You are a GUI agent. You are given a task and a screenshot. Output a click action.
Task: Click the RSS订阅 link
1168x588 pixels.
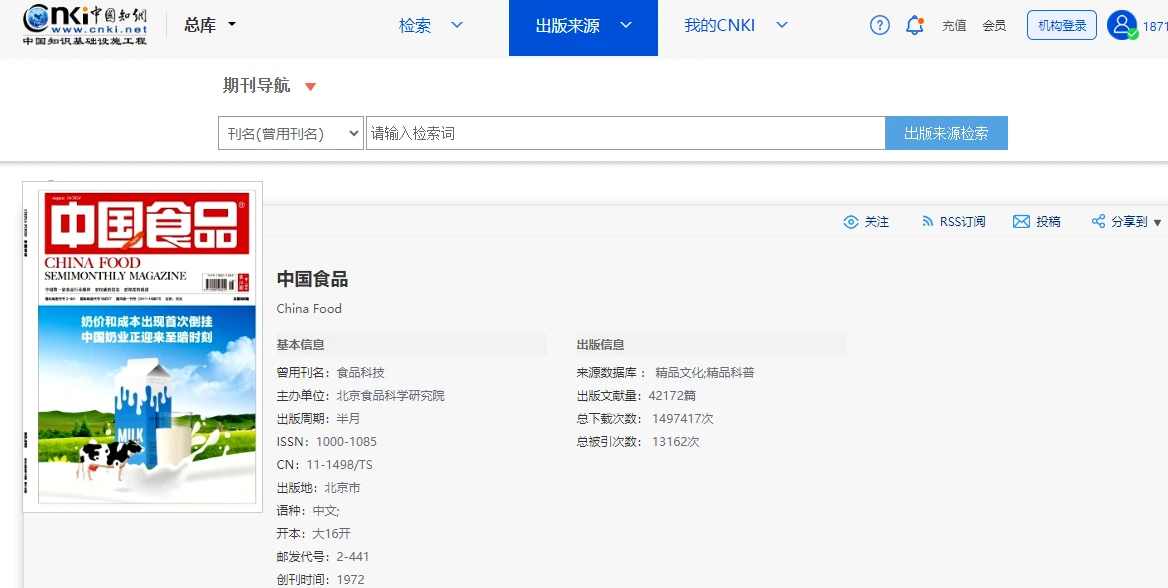click(962, 221)
